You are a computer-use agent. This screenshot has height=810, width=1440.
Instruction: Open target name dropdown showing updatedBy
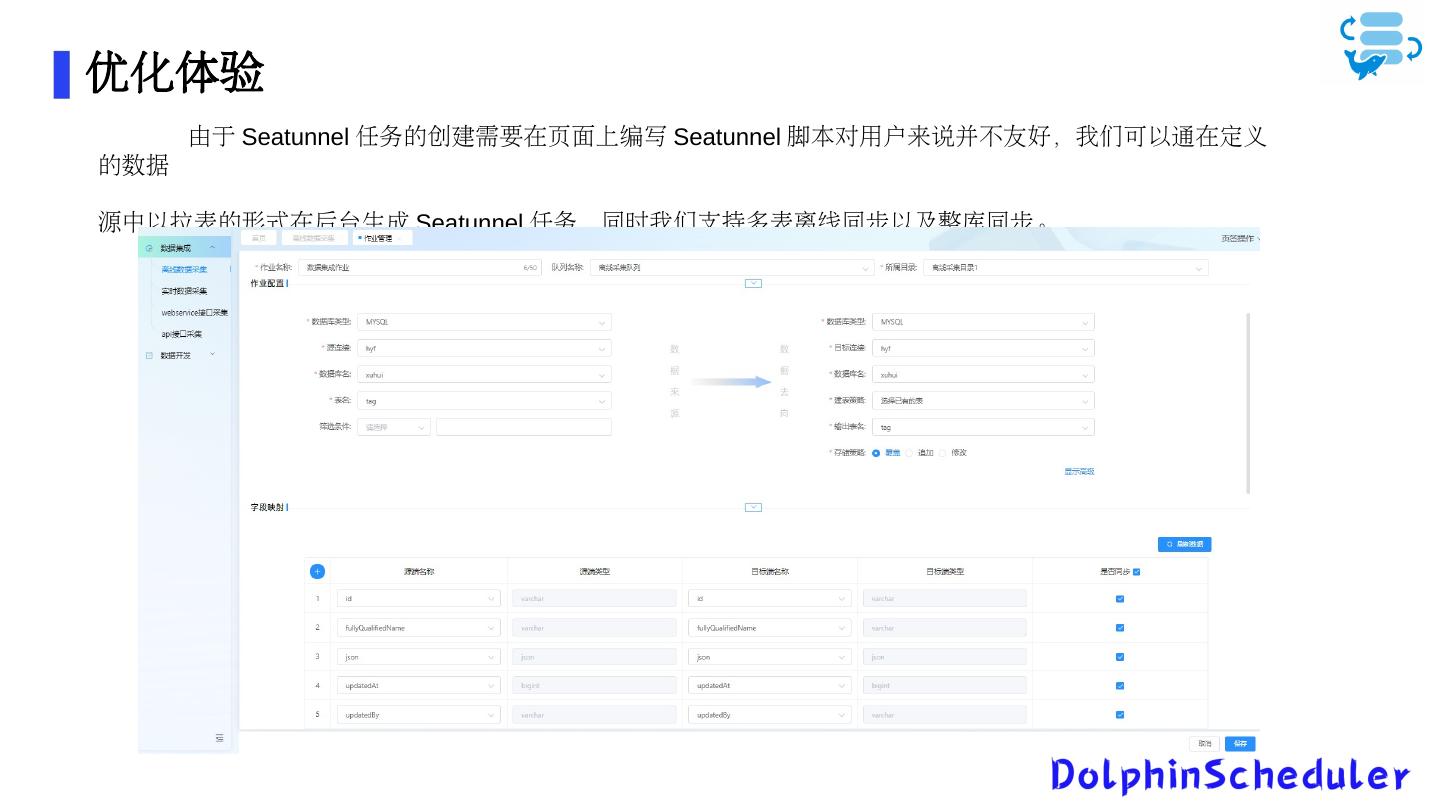point(770,715)
